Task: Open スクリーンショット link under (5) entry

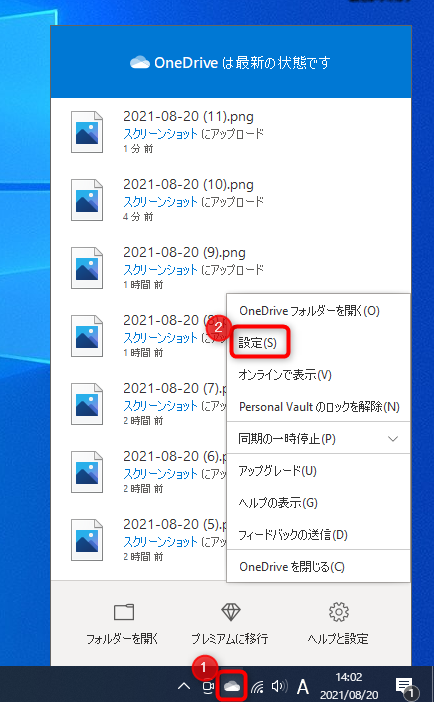Action: point(160,542)
